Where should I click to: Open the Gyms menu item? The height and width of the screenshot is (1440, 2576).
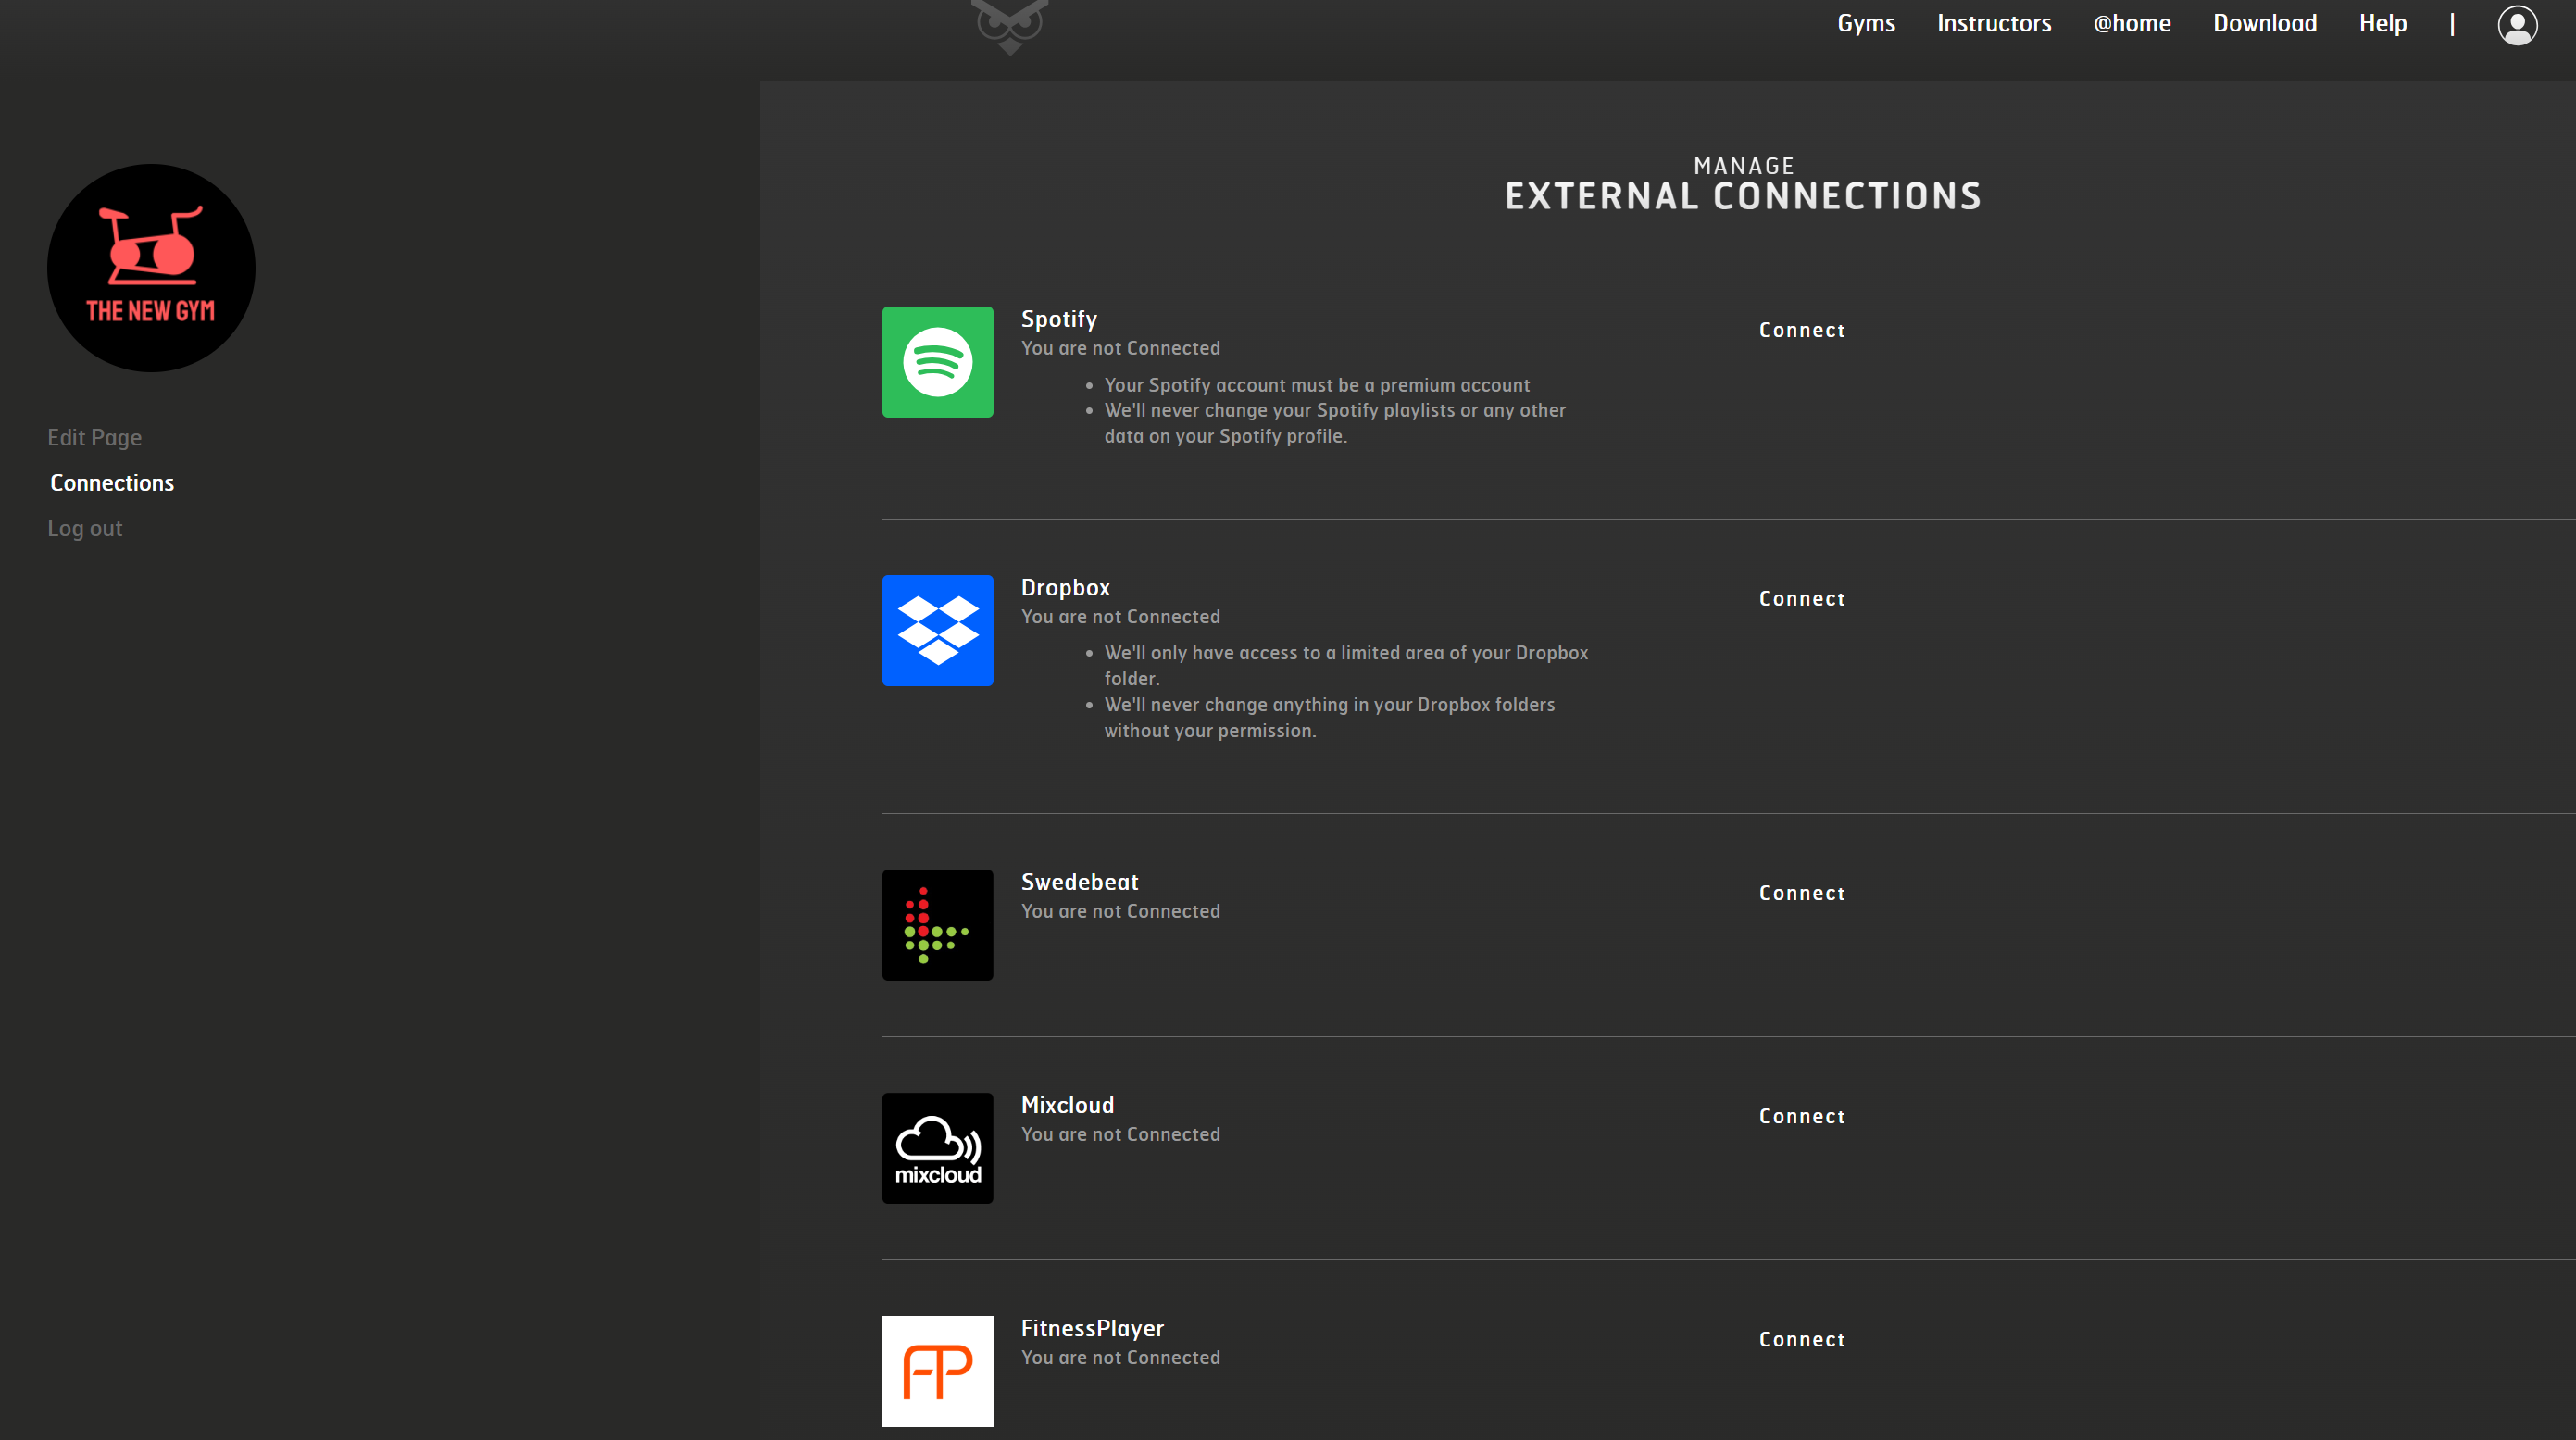click(1865, 22)
